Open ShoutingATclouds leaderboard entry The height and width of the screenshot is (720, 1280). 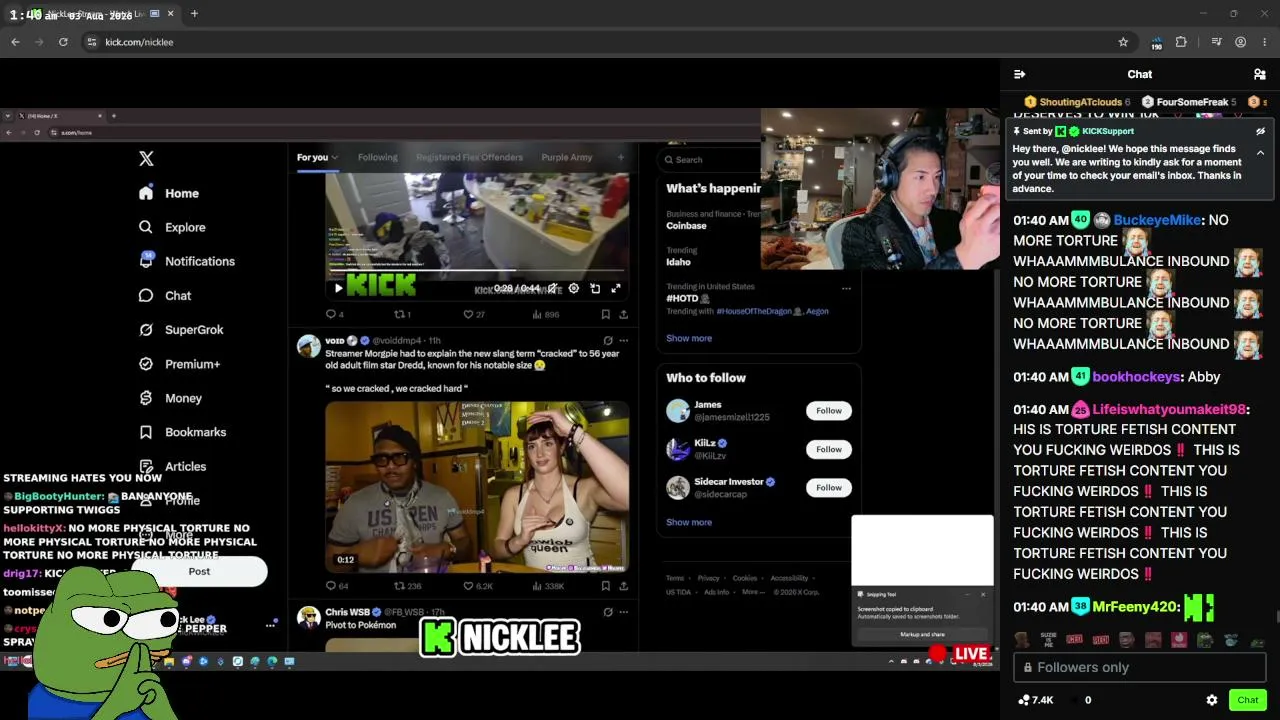click(x=1079, y=102)
